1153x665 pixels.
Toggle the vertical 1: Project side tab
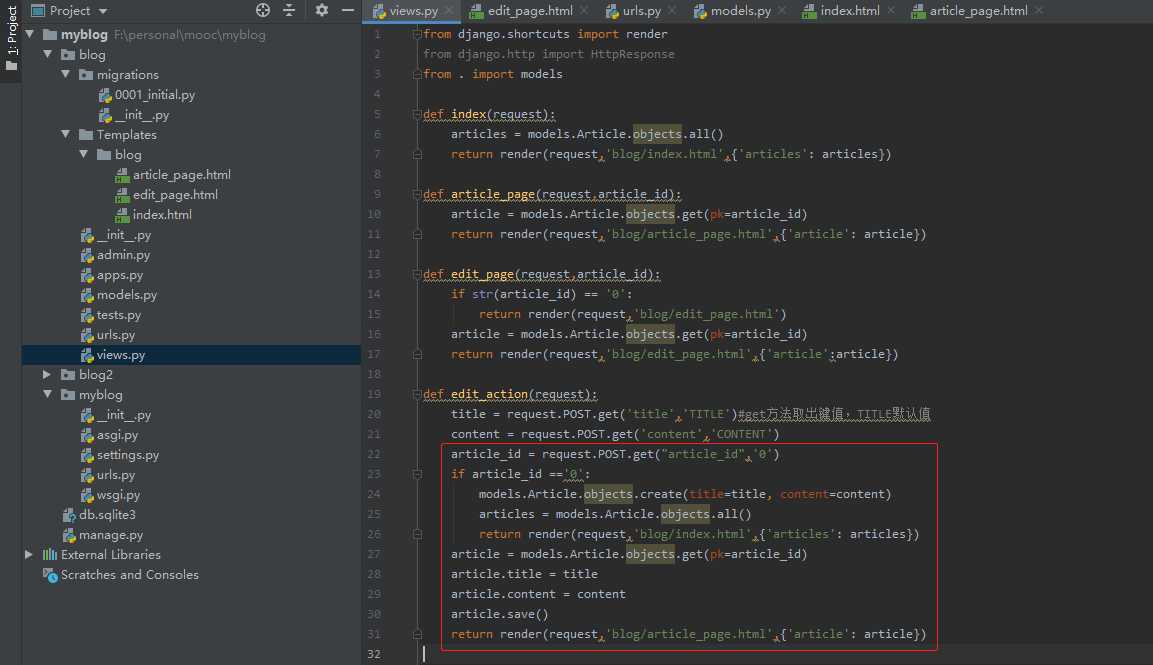11,37
